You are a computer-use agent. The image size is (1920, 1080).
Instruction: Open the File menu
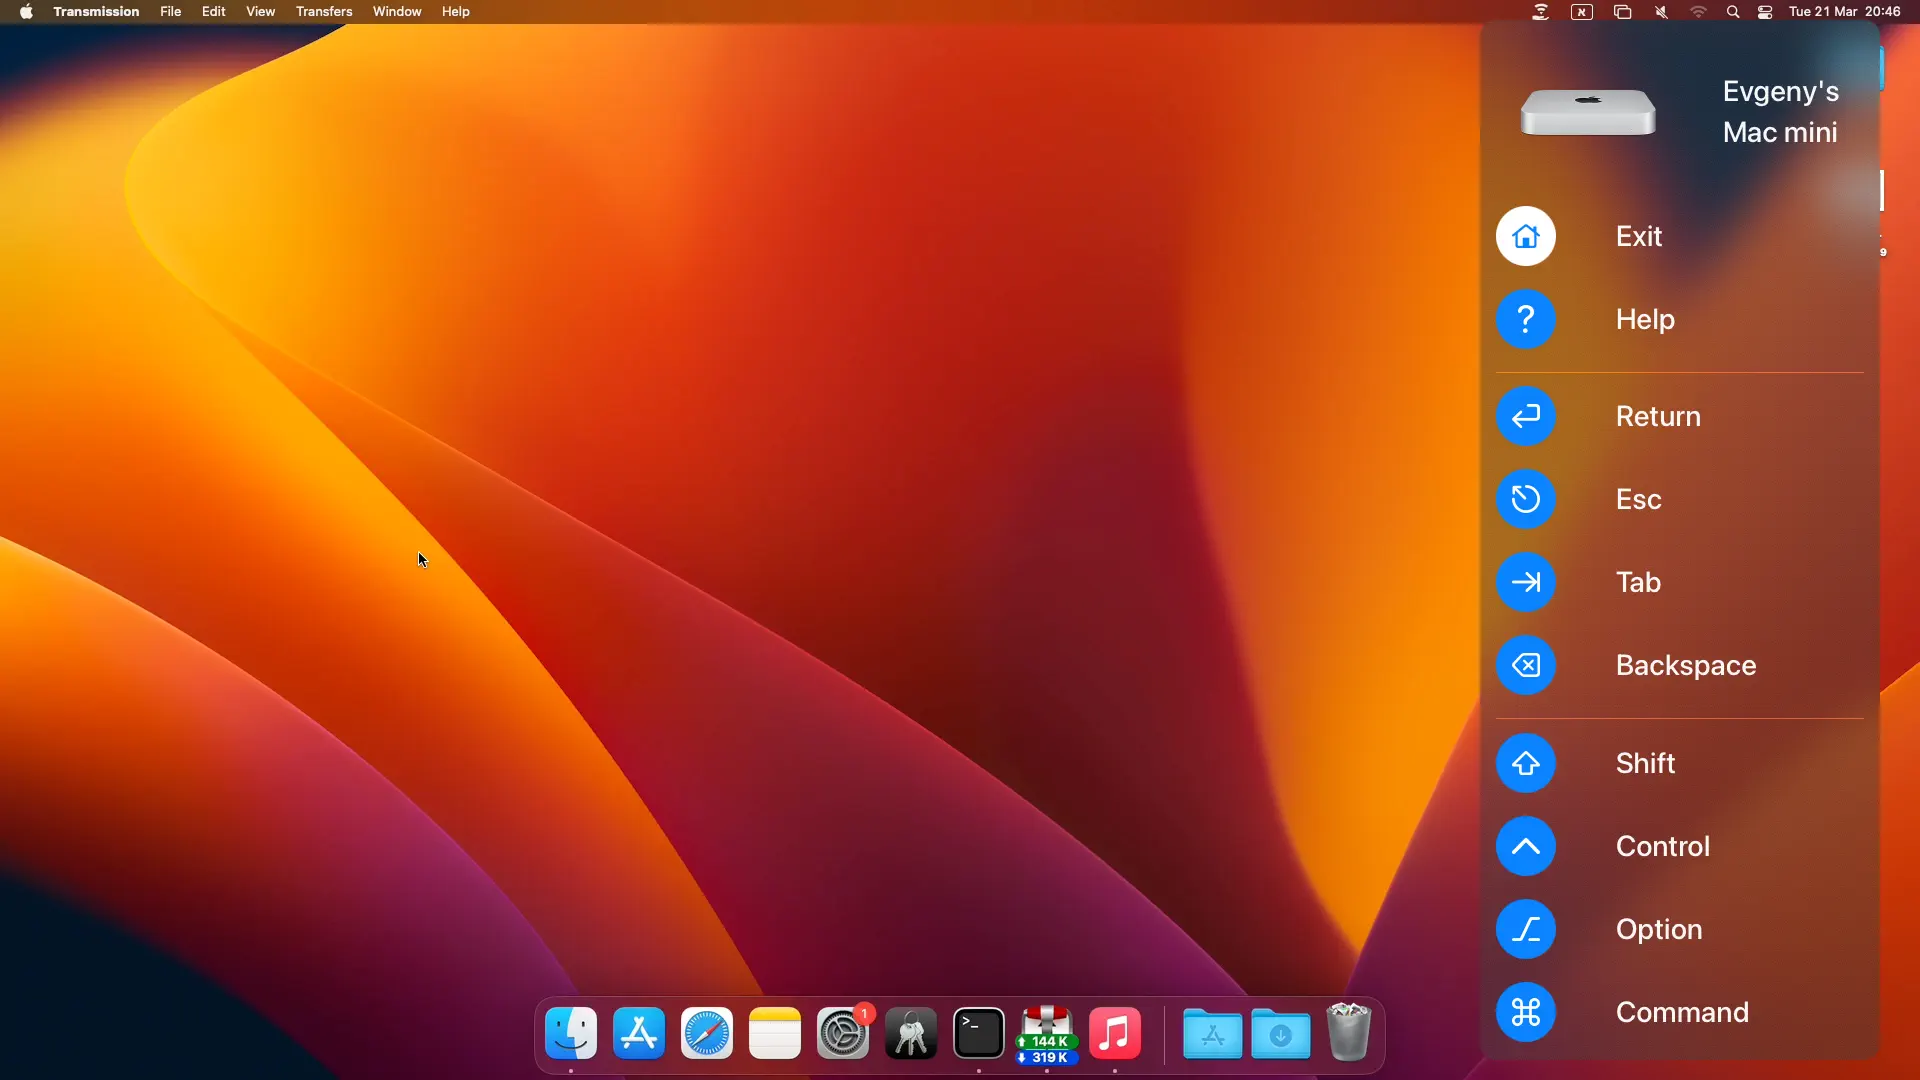pos(170,12)
